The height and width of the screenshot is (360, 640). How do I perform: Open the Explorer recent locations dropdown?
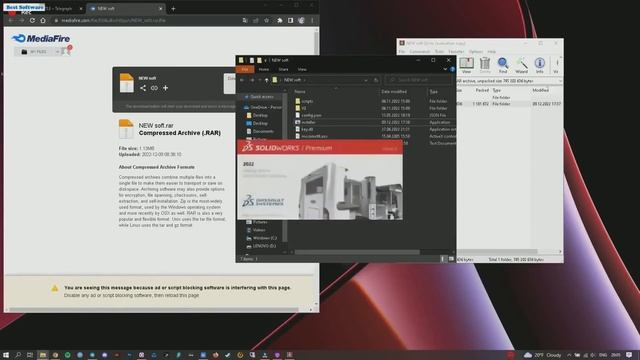click(260, 80)
